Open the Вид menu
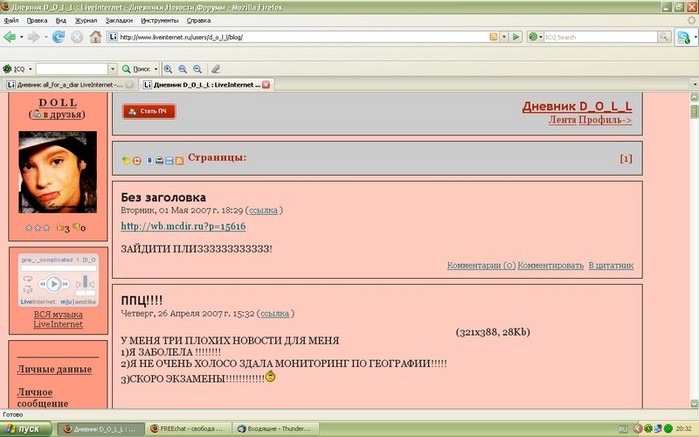The height and width of the screenshot is (437, 699). coord(61,21)
